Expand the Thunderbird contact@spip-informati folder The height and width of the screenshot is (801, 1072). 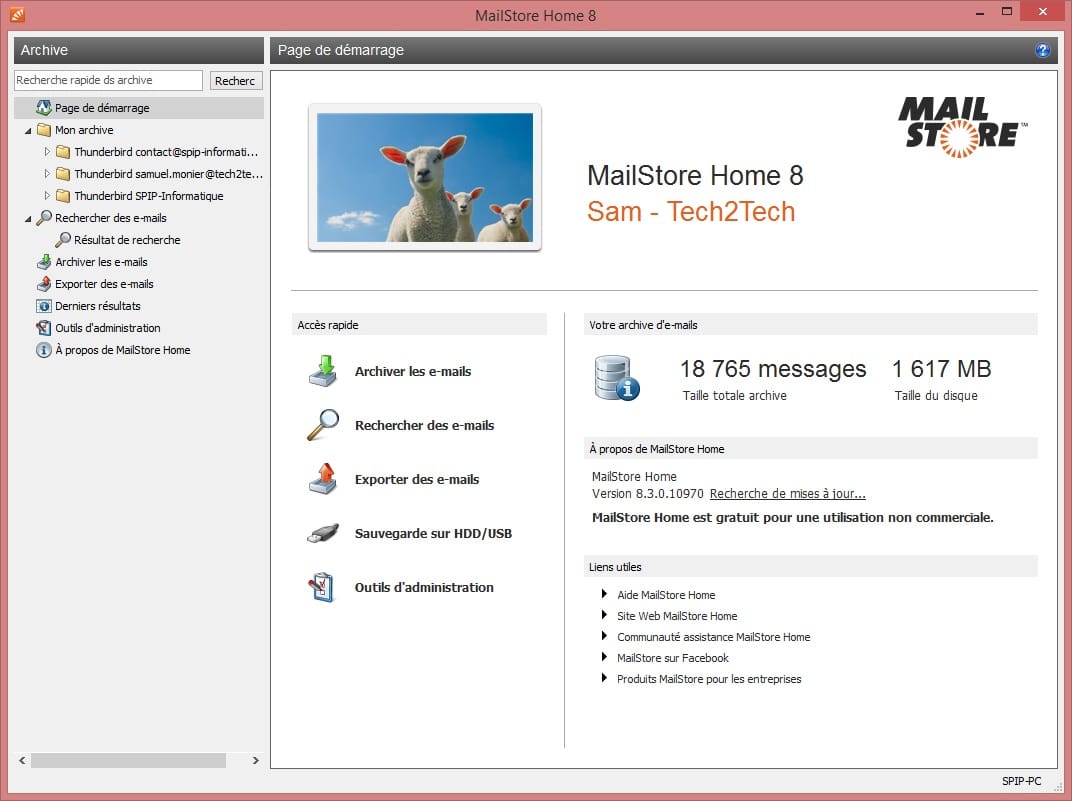tap(47, 152)
